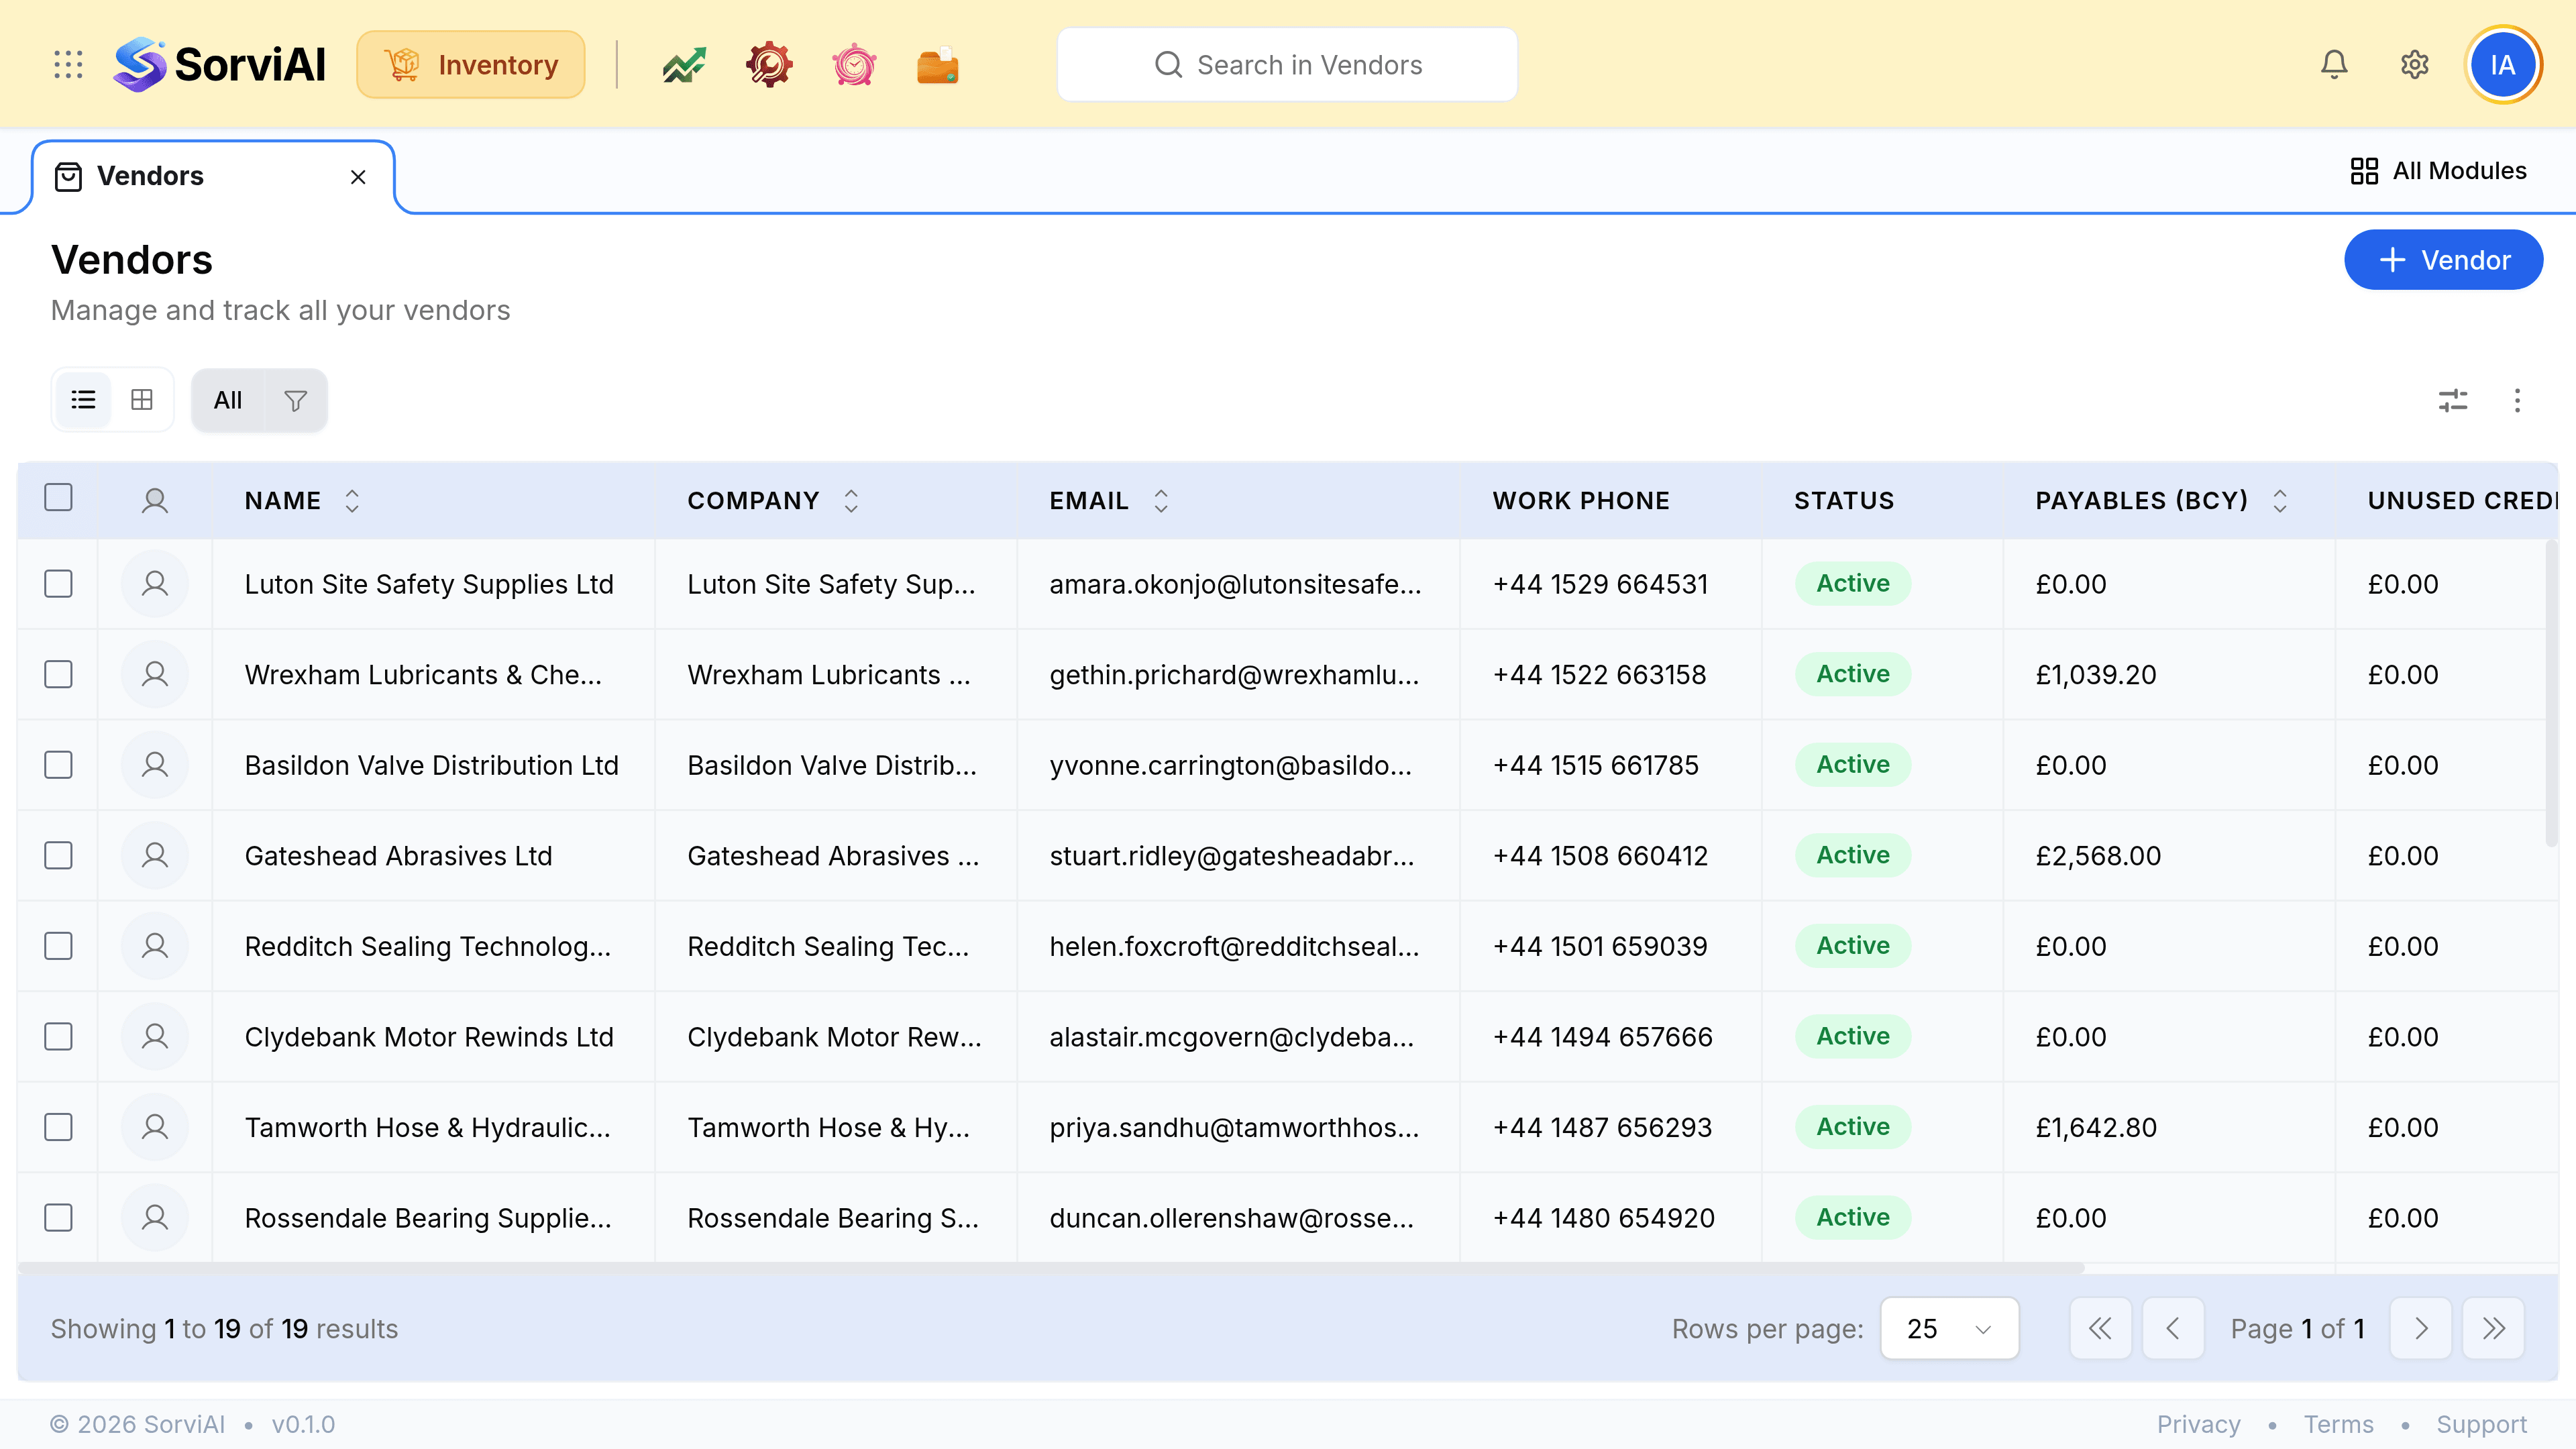The image size is (2576, 1449).
Task: Open the Privacy link
Action: (x=2198, y=1424)
